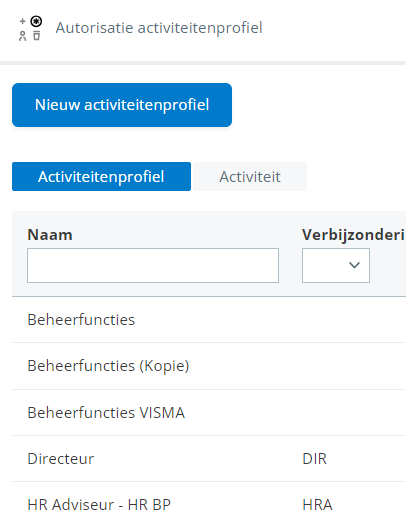Click the DIR value in Directeur row
The width and height of the screenshot is (406, 525).
(x=314, y=459)
